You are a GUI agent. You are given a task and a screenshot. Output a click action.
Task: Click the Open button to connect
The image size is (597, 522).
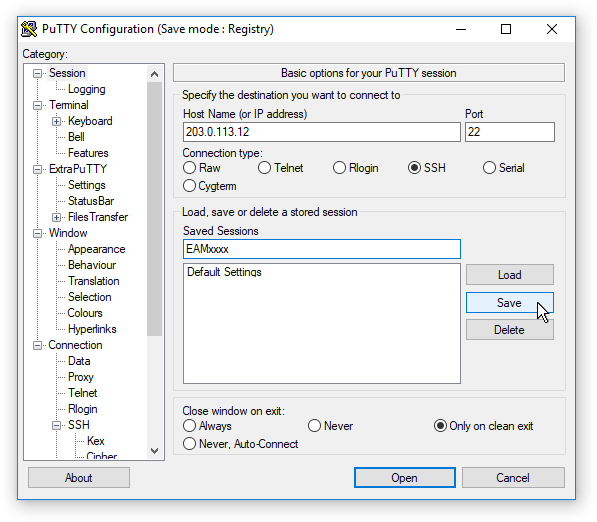point(405,477)
